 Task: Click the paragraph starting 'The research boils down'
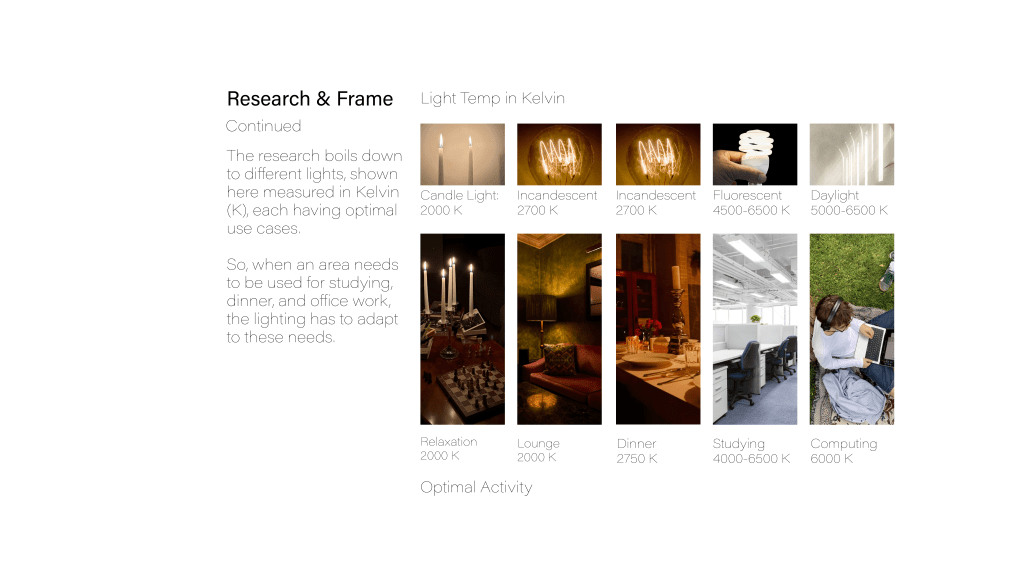tap(314, 192)
